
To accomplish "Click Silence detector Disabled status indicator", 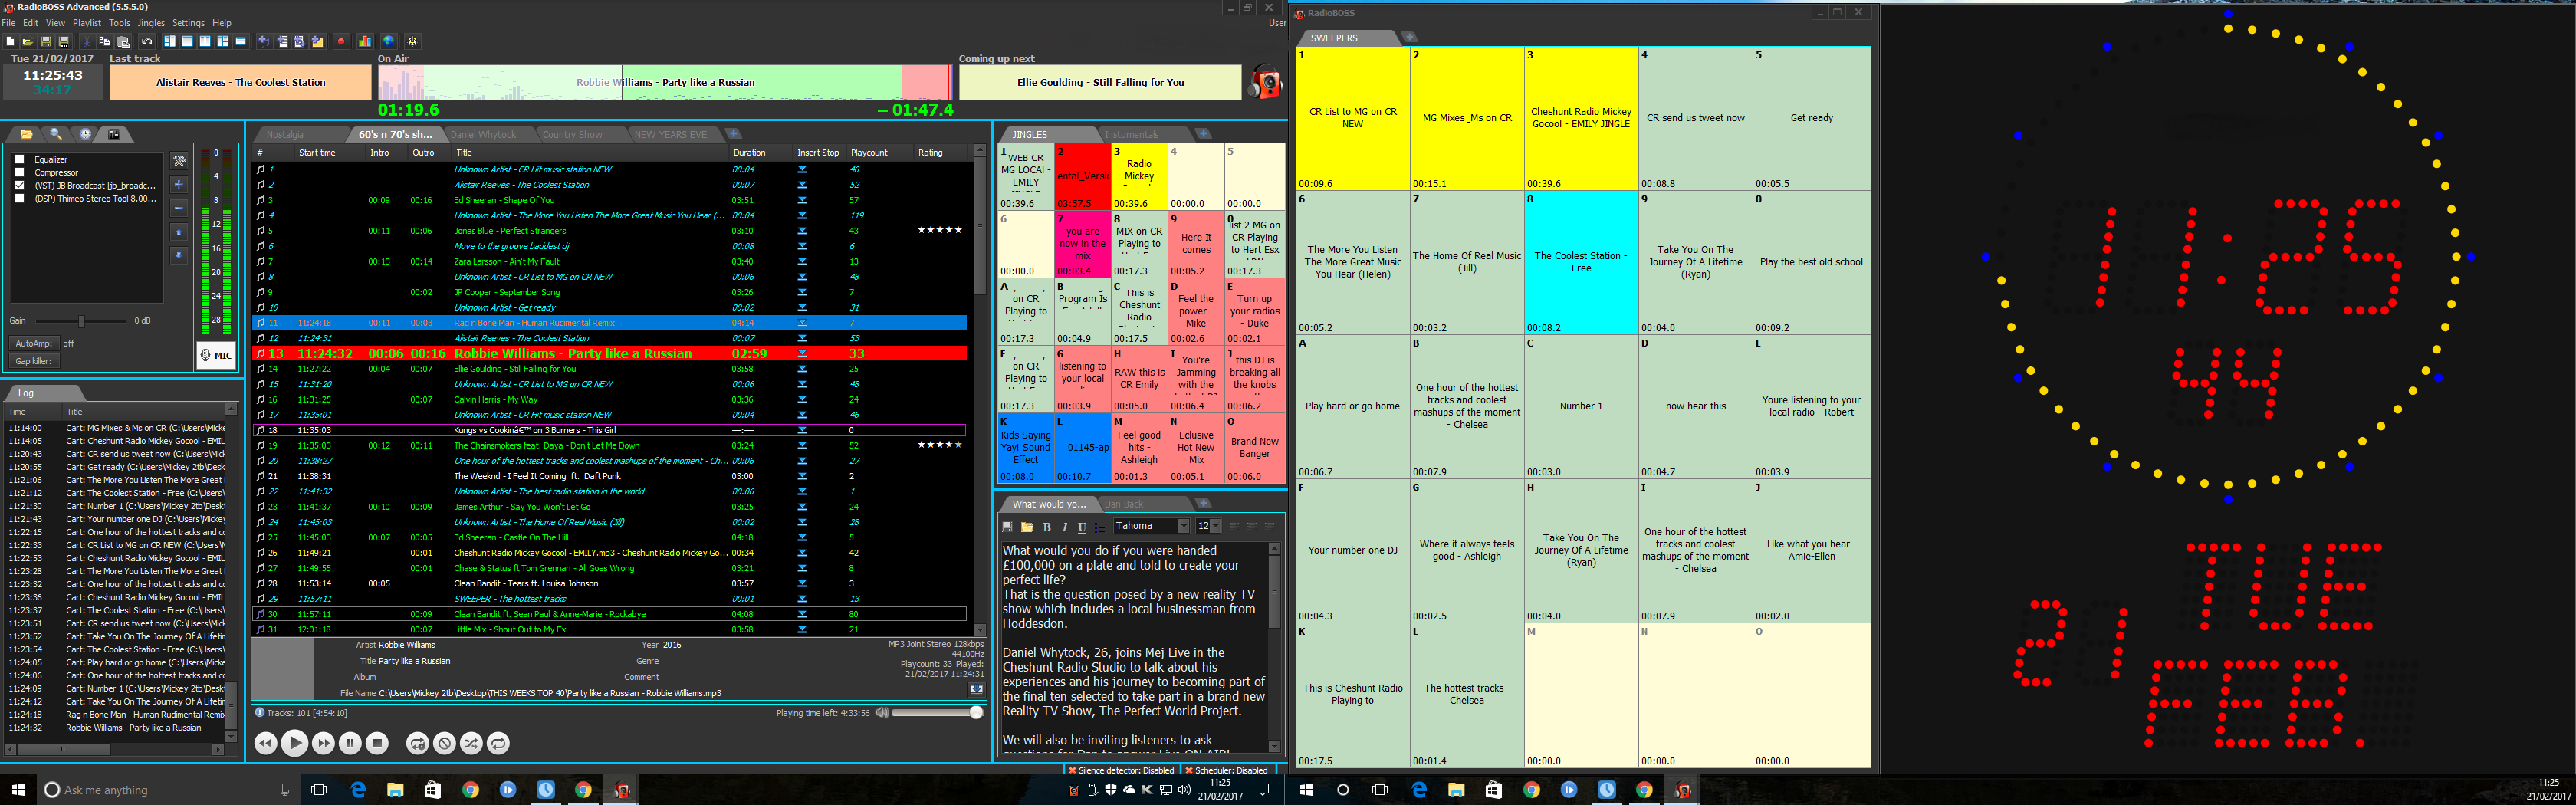I will pos(1122,771).
